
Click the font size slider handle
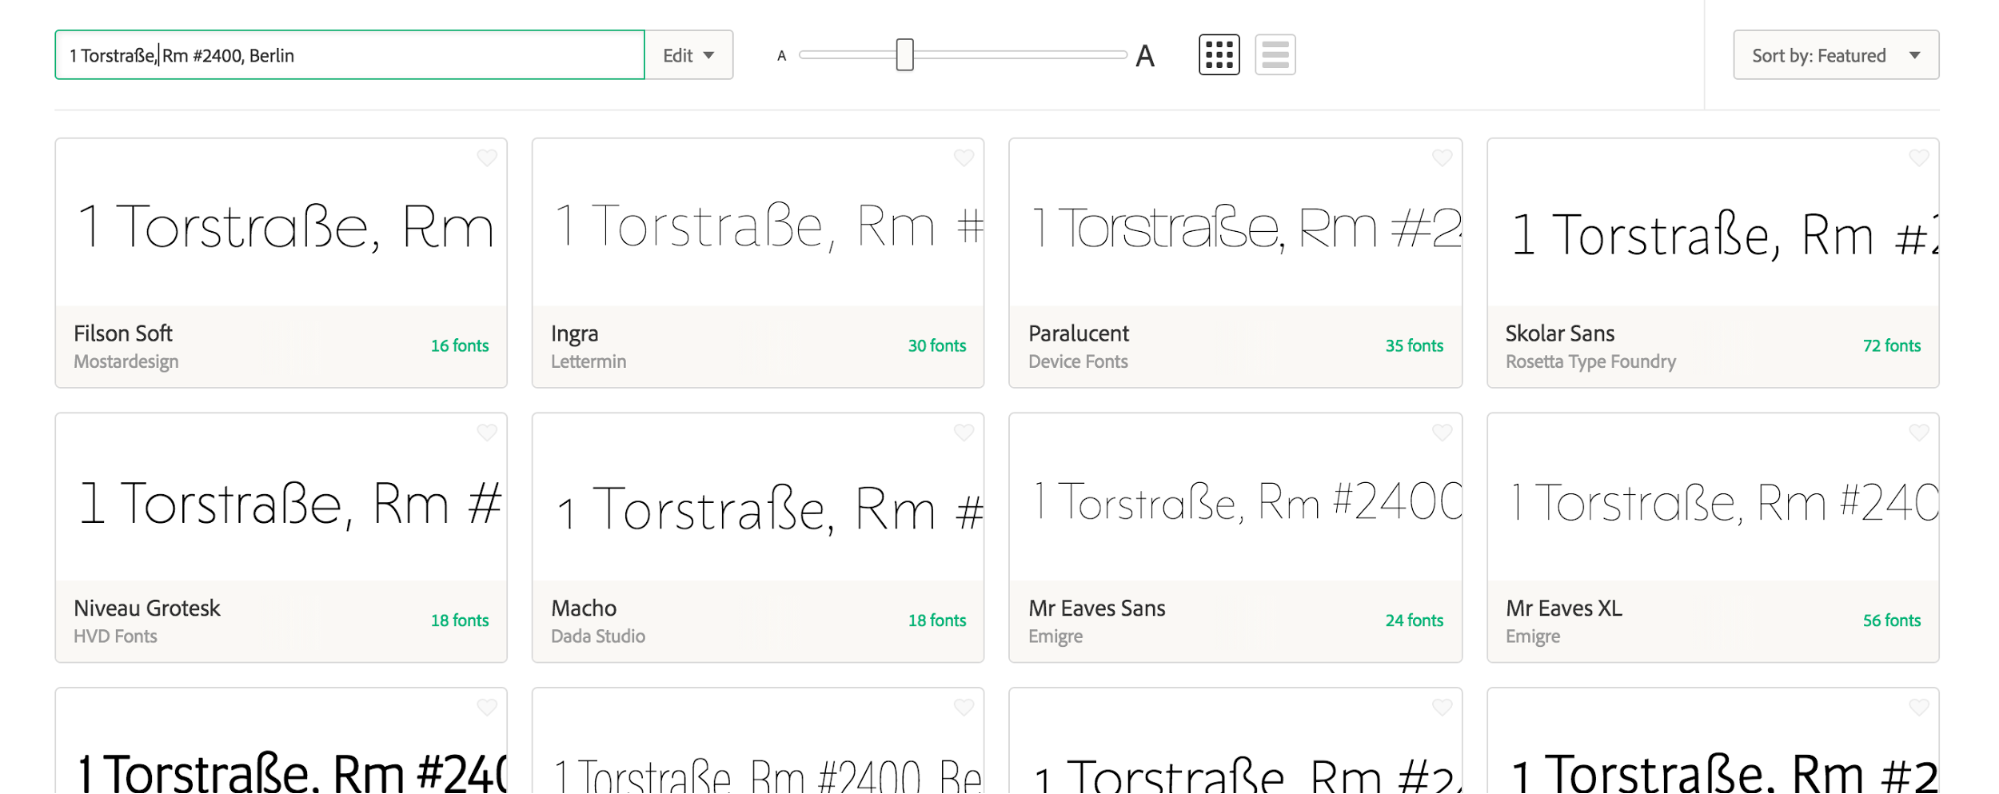pyautogui.click(x=905, y=55)
